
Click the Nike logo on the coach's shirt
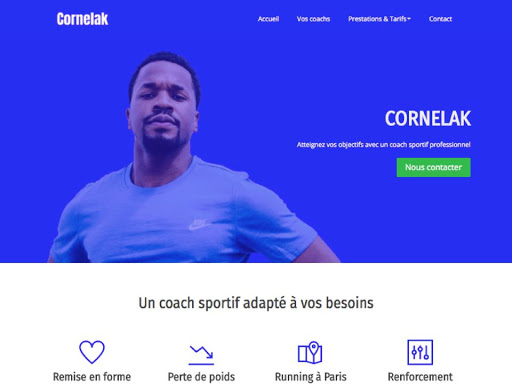click(x=199, y=224)
